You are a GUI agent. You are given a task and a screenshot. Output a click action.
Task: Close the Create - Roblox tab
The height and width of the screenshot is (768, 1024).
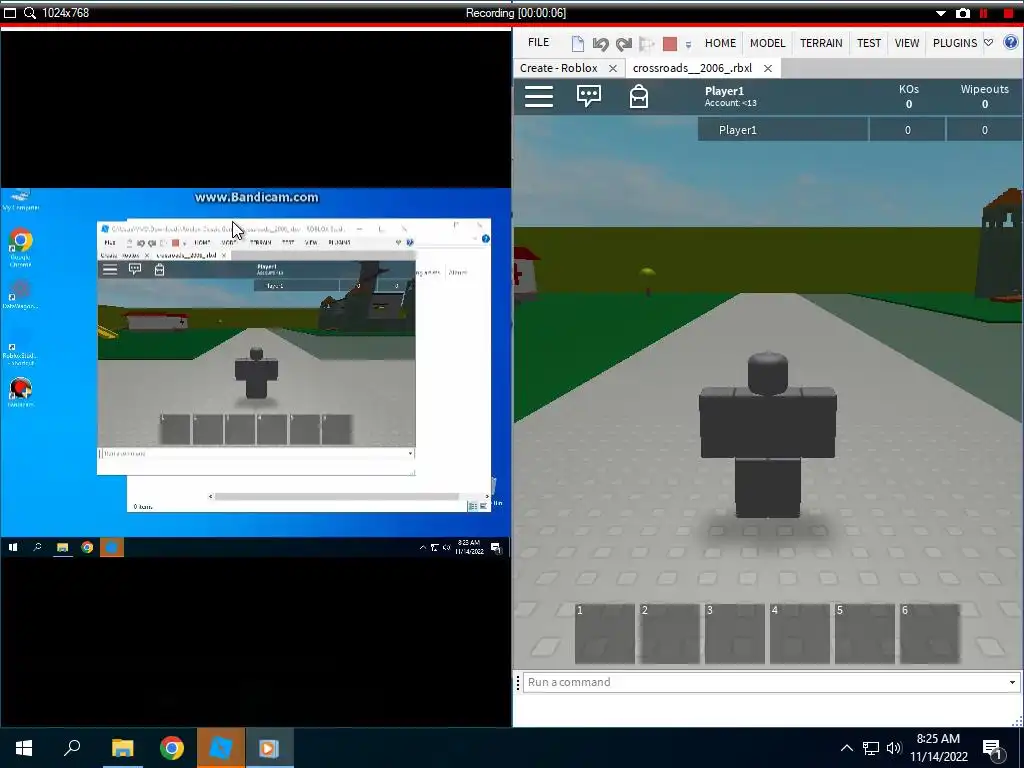pyautogui.click(x=613, y=69)
